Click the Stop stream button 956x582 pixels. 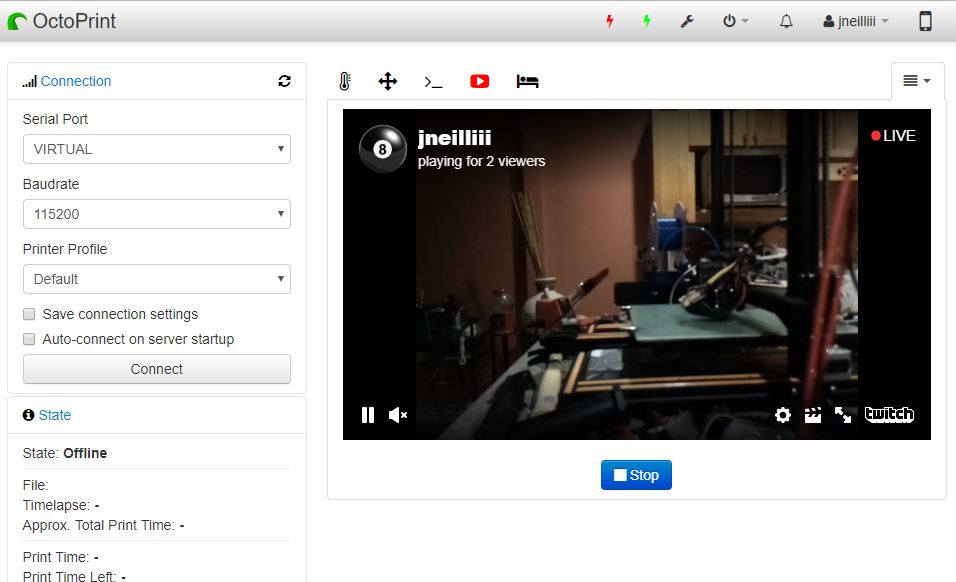(x=636, y=475)
